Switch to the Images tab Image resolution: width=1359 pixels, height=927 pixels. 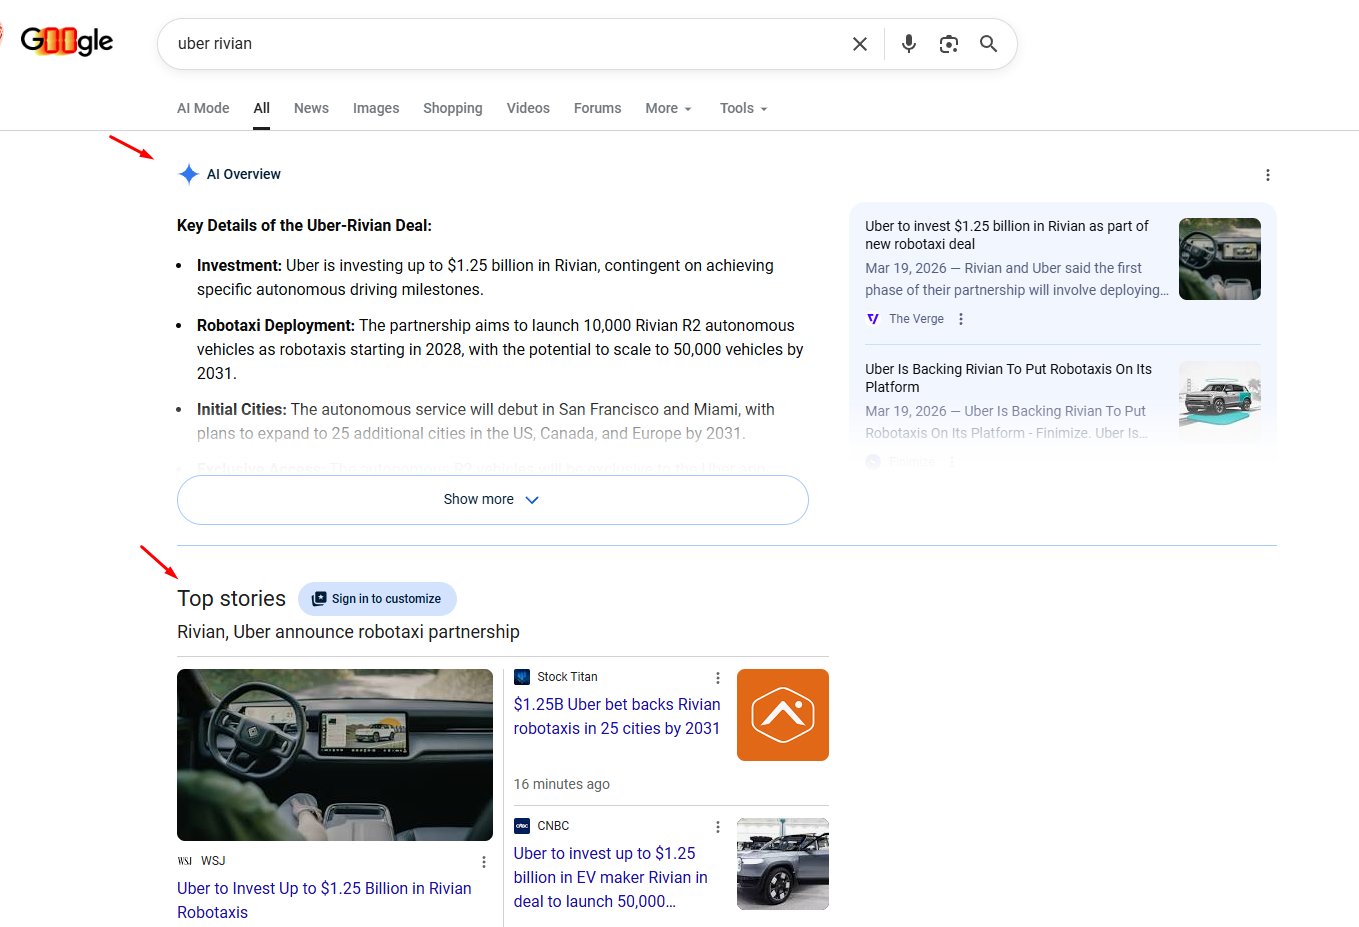376,108
